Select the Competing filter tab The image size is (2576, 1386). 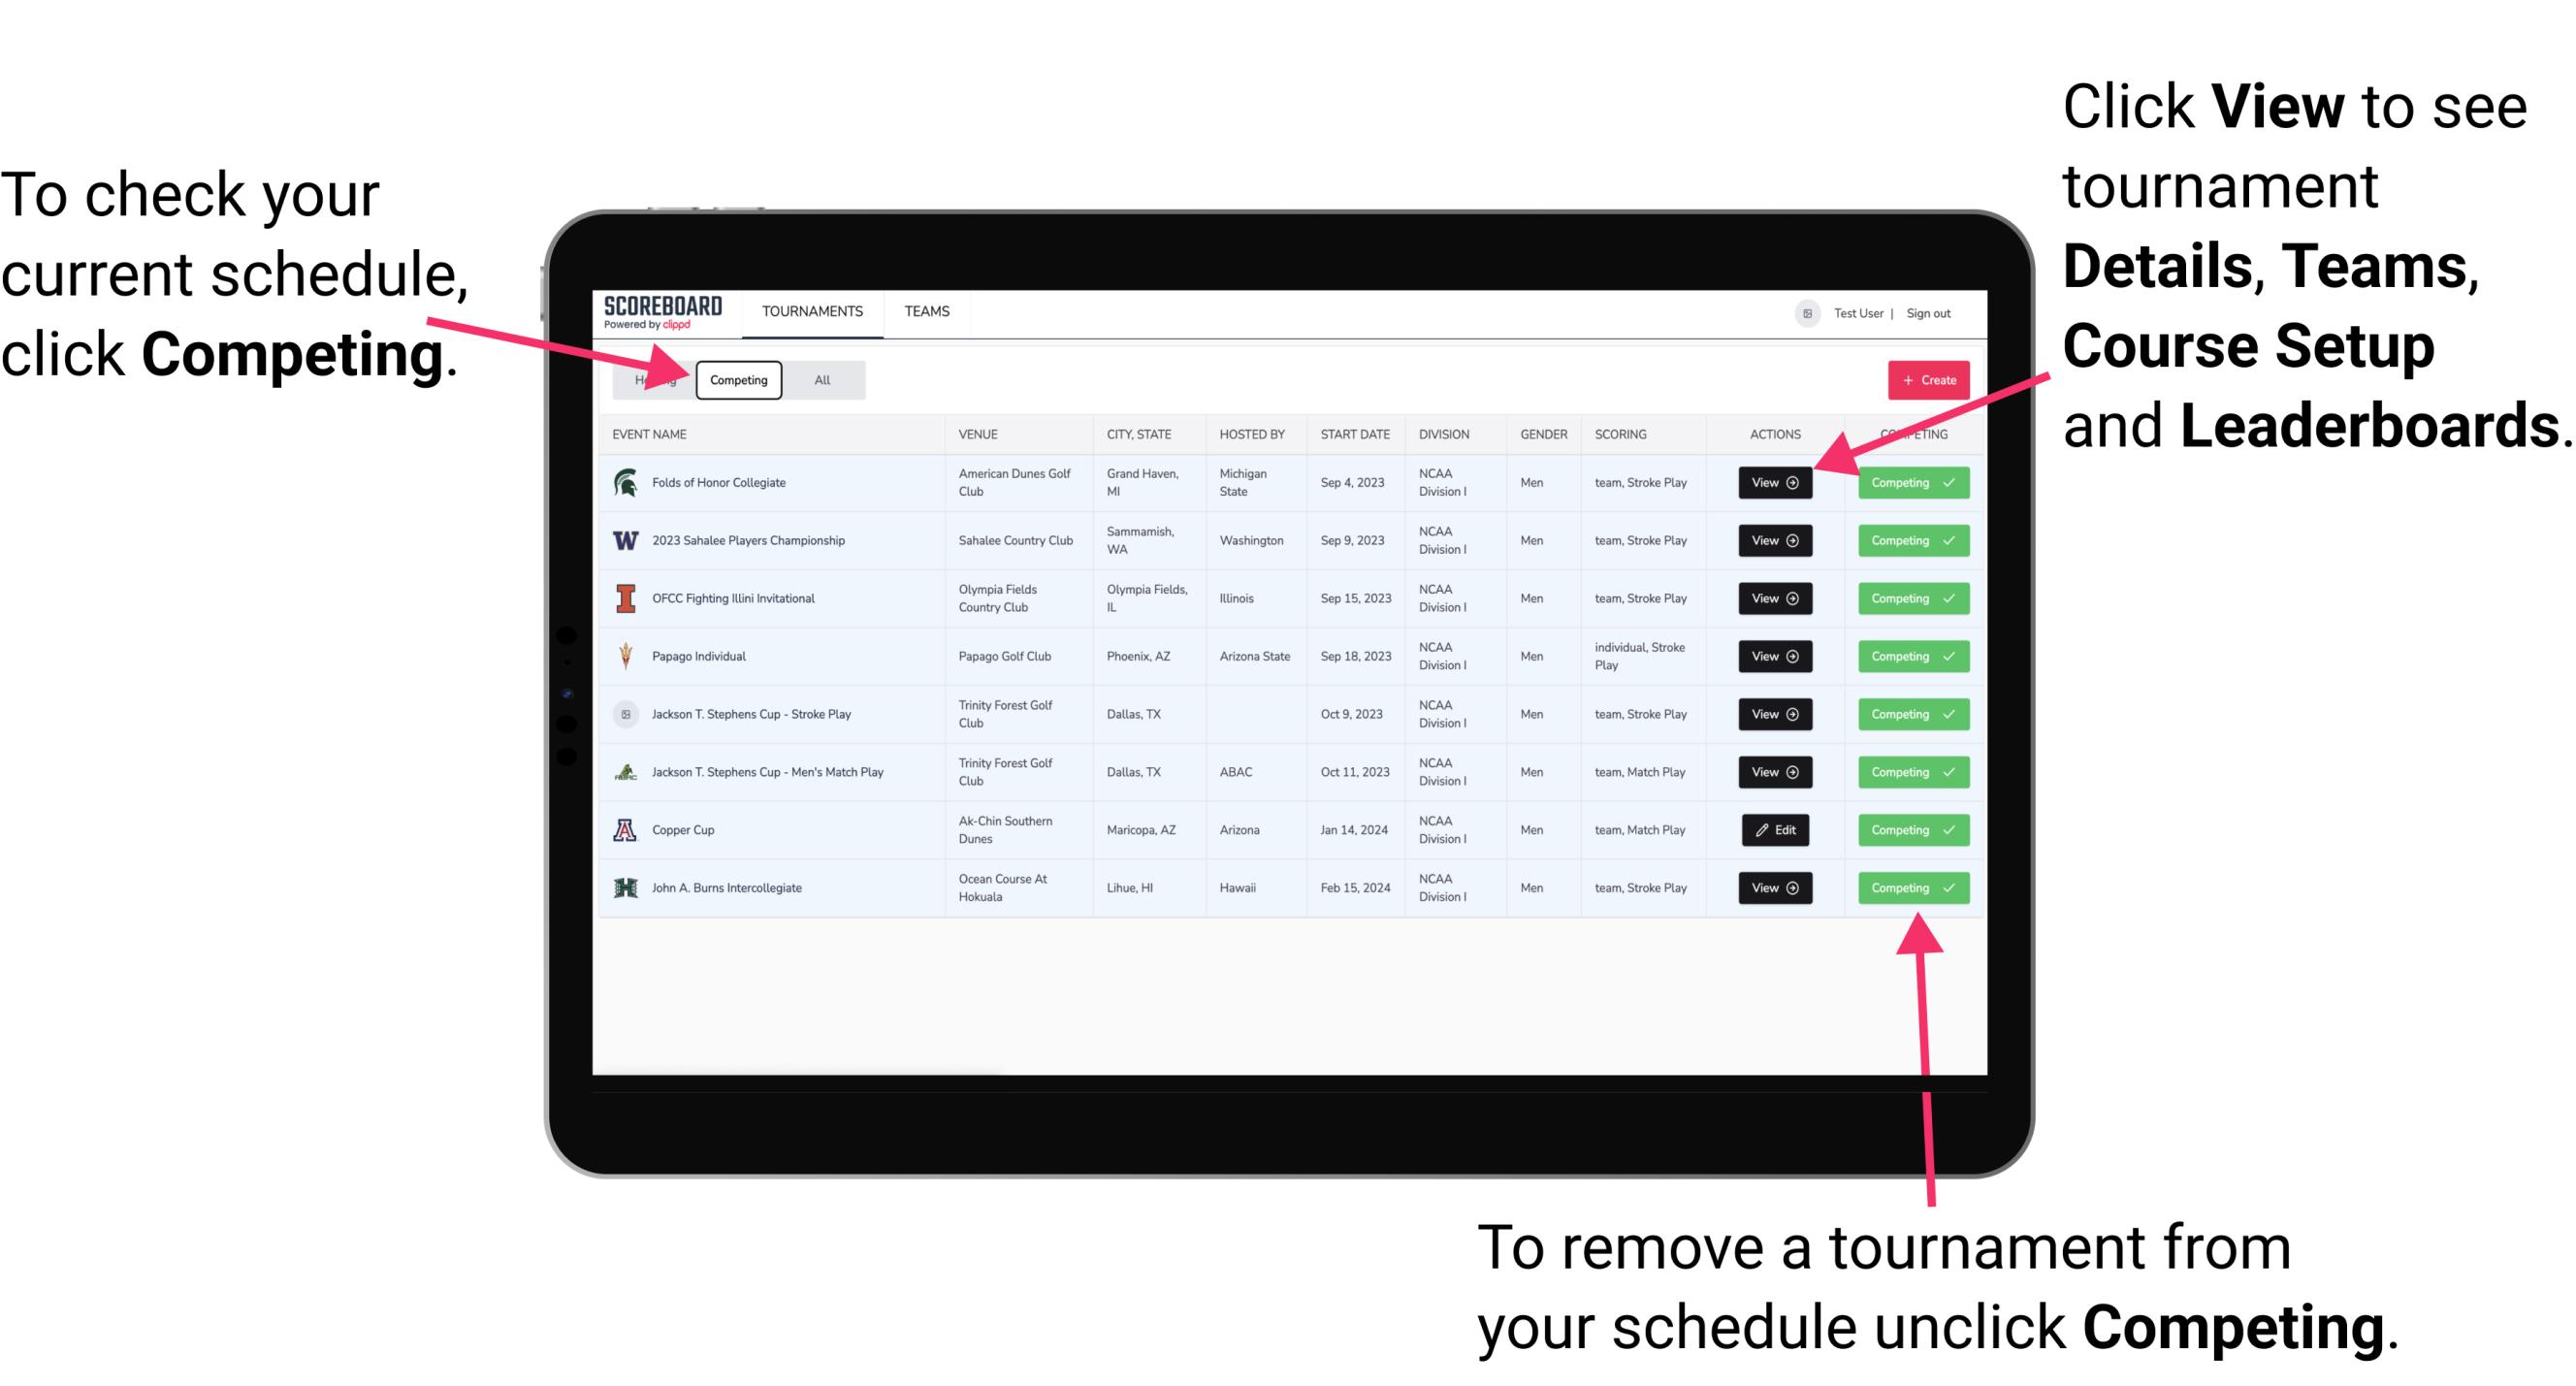point(737,379)
